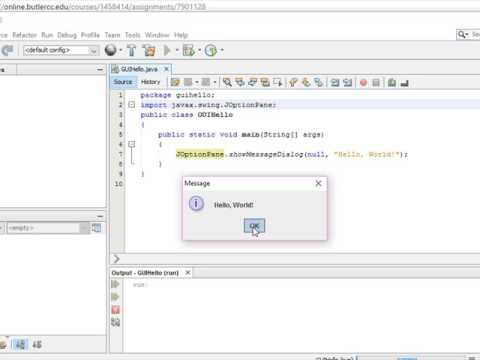
Task: Click the Profile Project clock icon
Action: [x=211, y=50]
